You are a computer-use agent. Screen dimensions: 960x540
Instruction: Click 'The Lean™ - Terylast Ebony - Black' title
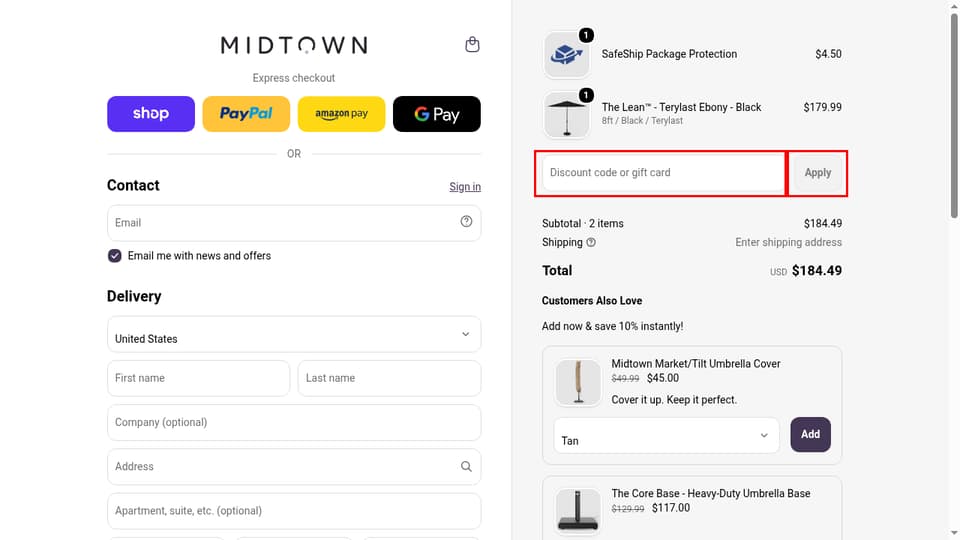[x=681, y=107]
